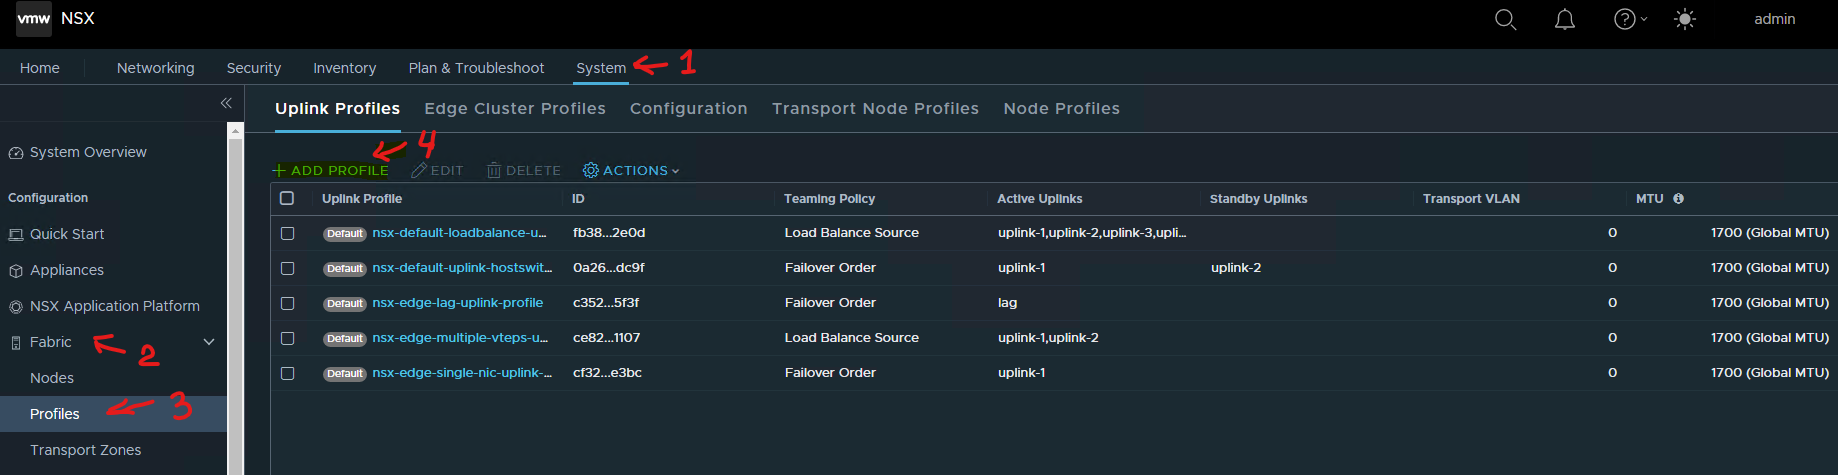The image size is (1838, 475).
Task: Check the nsx-default-uplink-hostswitch row checkbox
Action: pyautogui.click(x=287, y=268)
